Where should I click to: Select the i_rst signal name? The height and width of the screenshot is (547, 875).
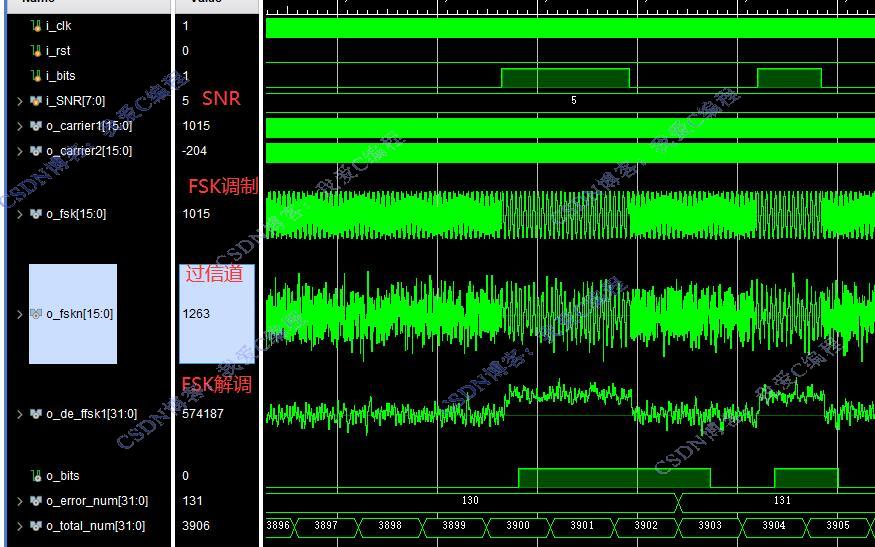(x=59, y=51)
